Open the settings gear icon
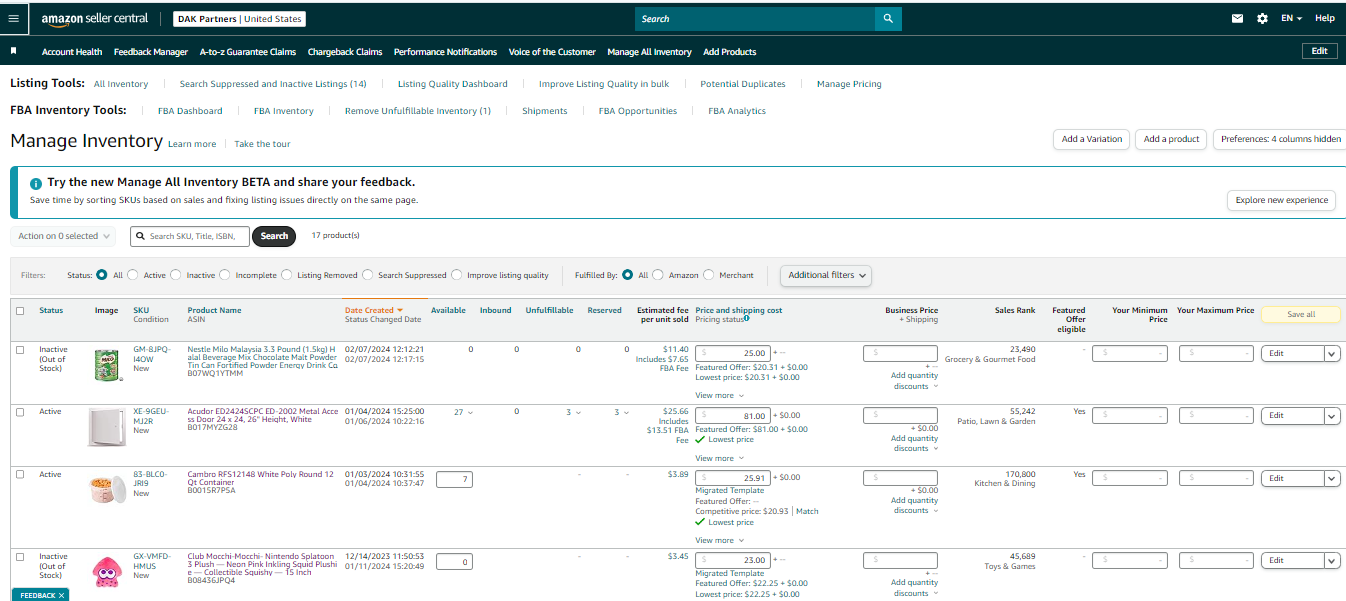 1262,18
